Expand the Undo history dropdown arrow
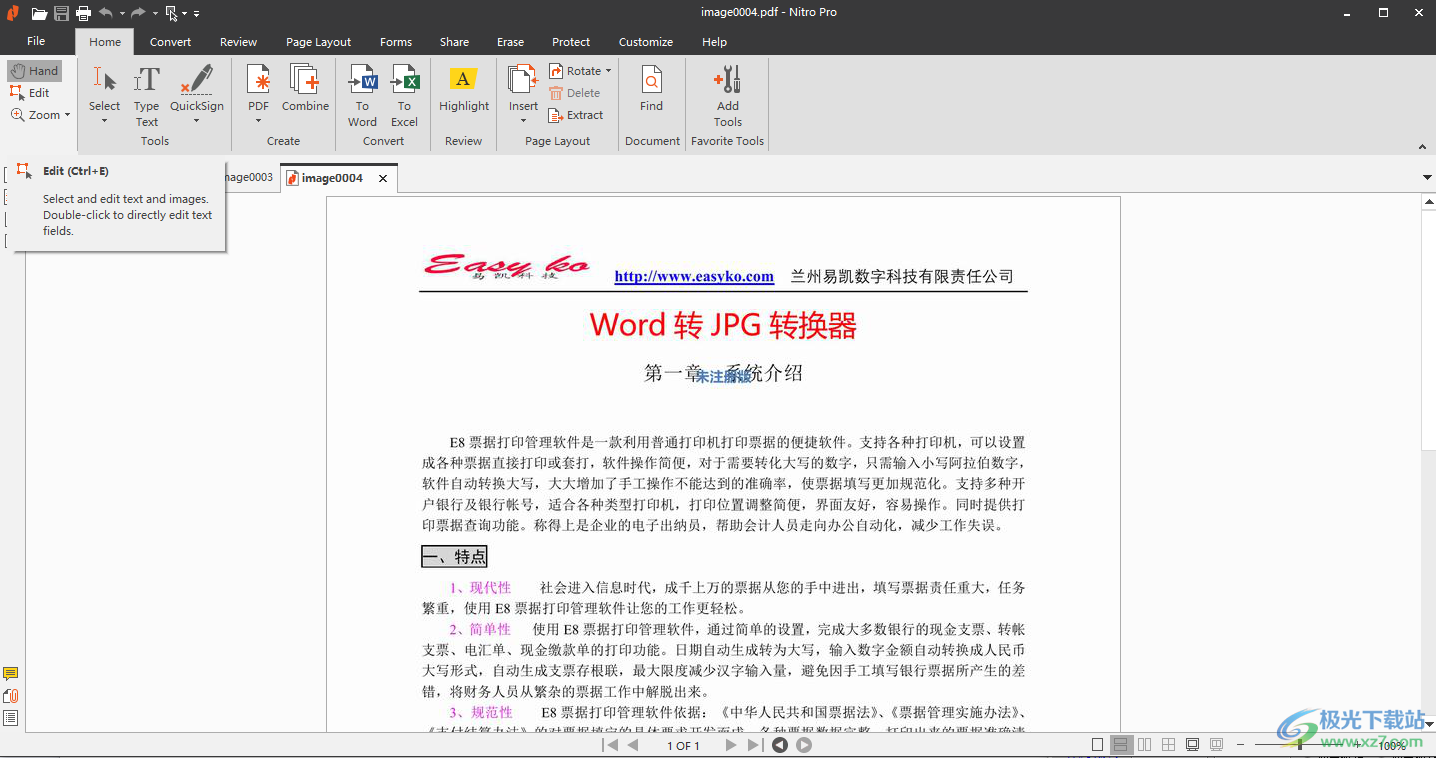1436x758 pixels. 122,14
